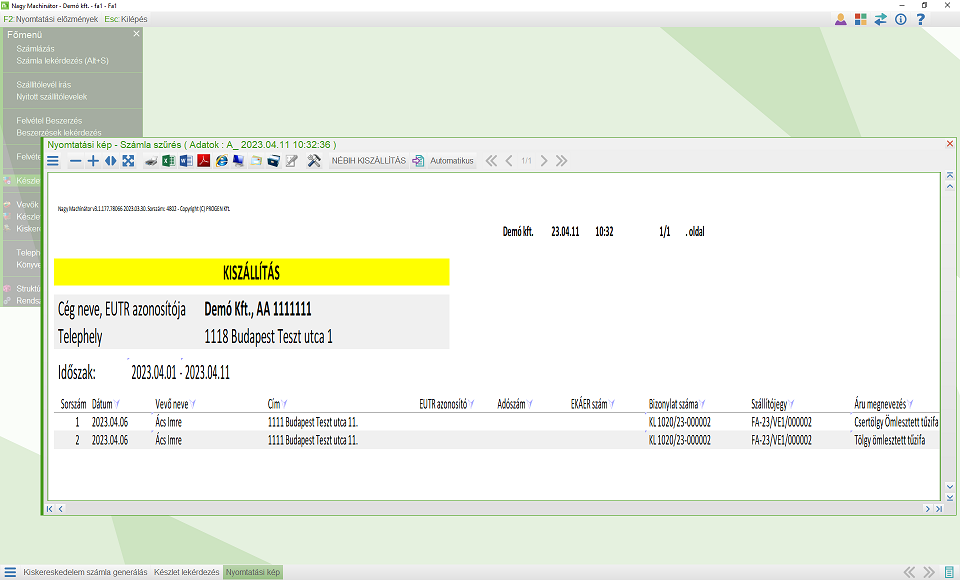Save the print preview as PDF
This screenshot has width=960, height=580.
tap(204, 161)
